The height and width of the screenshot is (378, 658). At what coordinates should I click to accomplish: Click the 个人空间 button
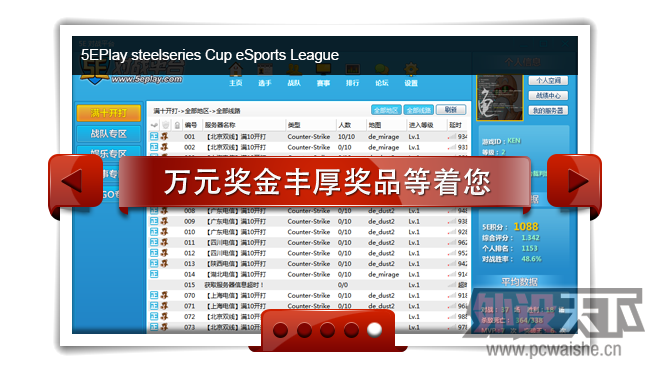[x=548, y=81]
